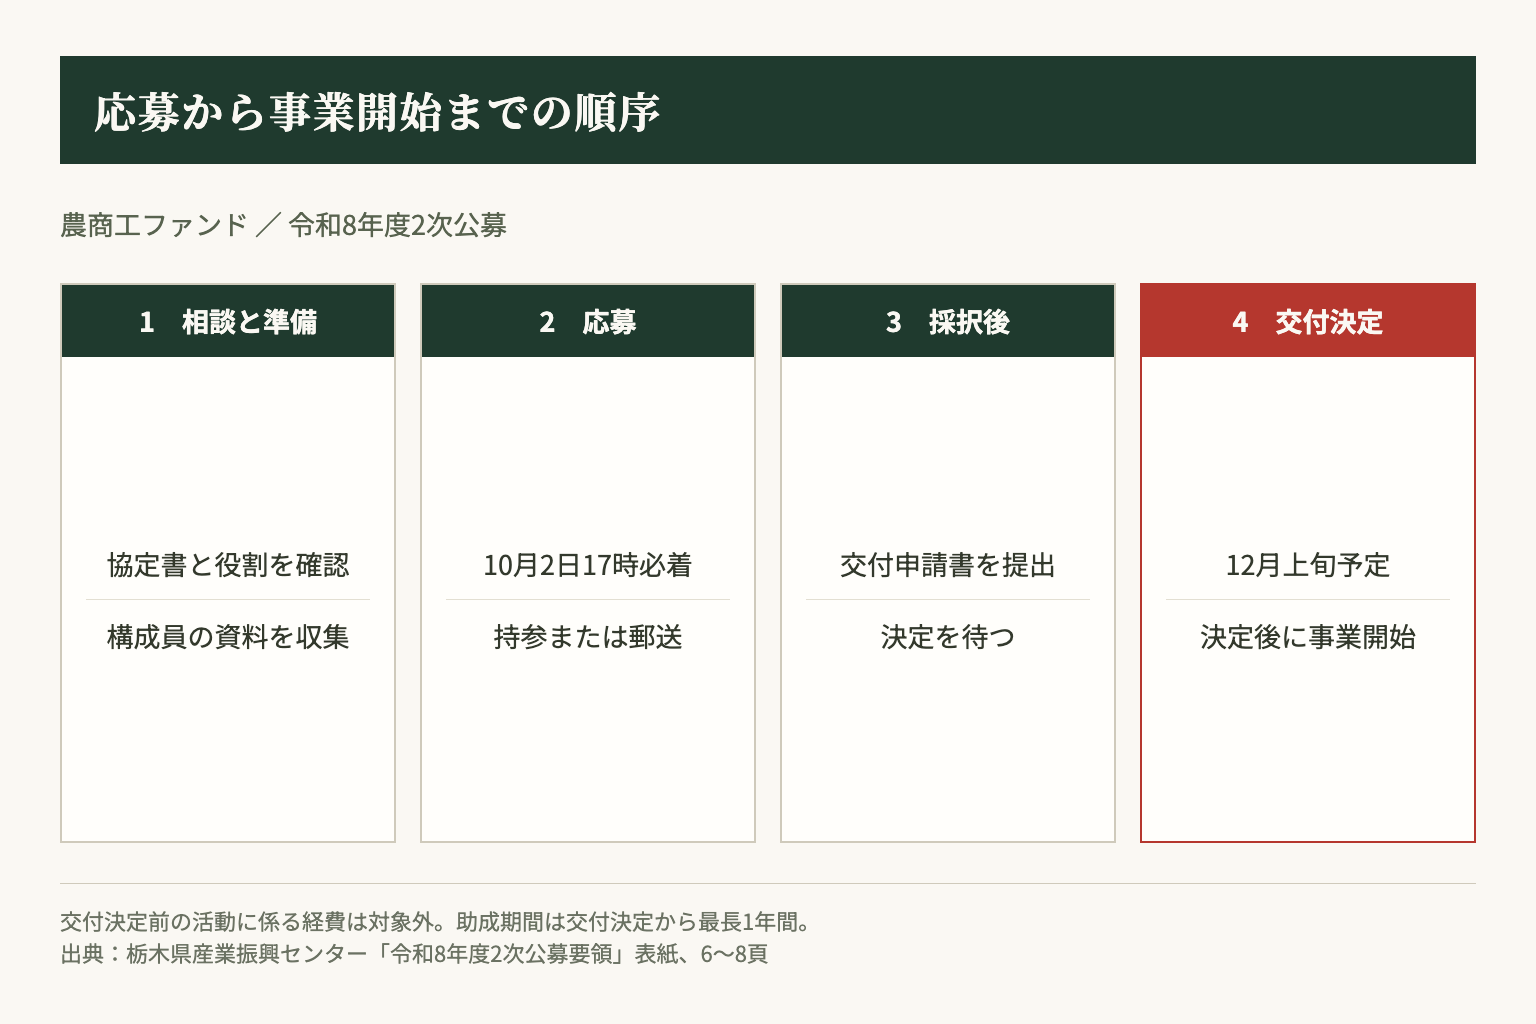Click the title 応募から事業開始までの順序
Image resolution: width=1536 pixels, height=1024 pixels.
[x=377, y=111]
